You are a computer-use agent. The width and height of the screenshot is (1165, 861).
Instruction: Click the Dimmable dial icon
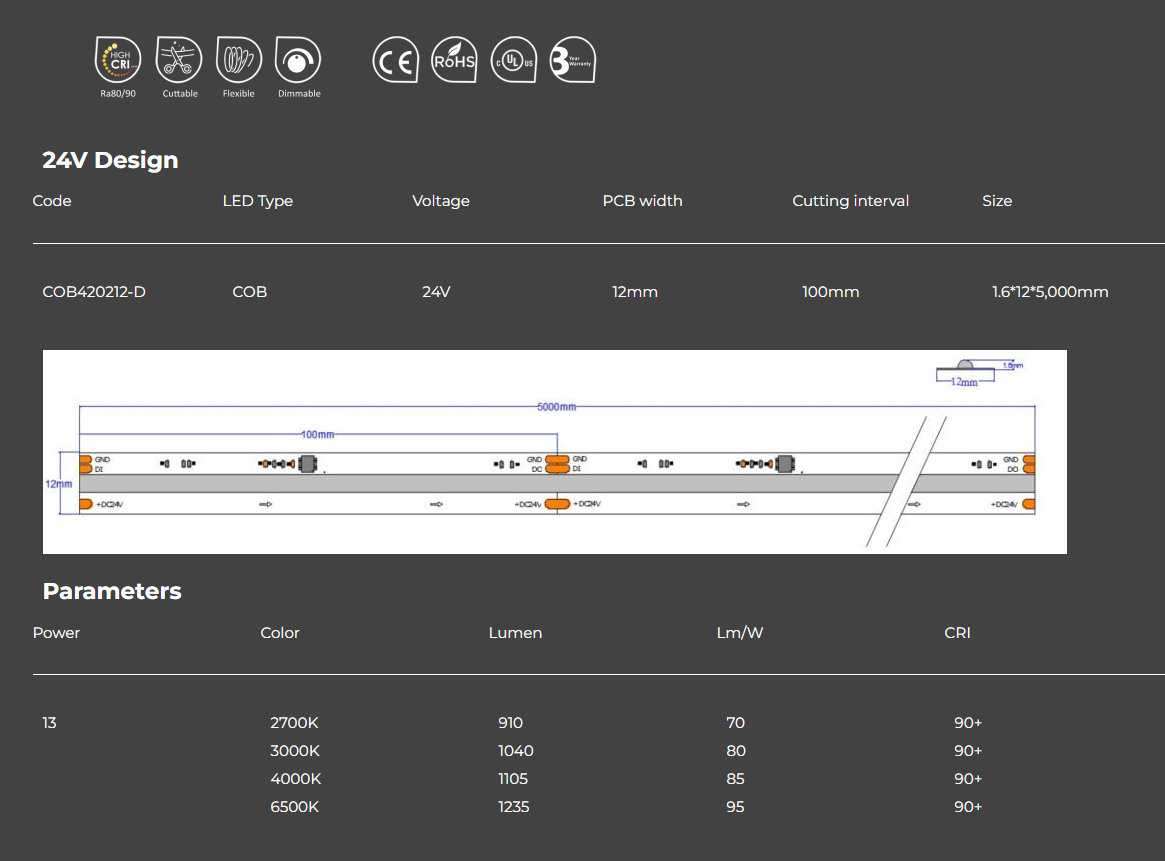coord(298,61)
